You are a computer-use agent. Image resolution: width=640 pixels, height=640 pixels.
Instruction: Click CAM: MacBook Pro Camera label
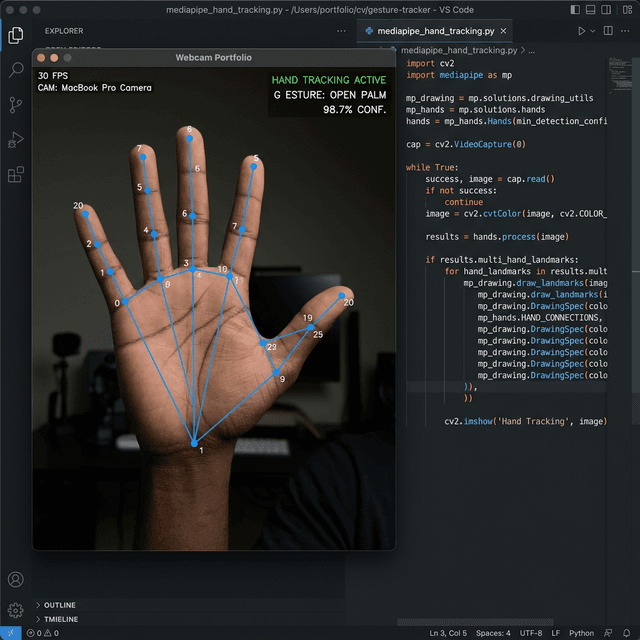pos(94,88)
